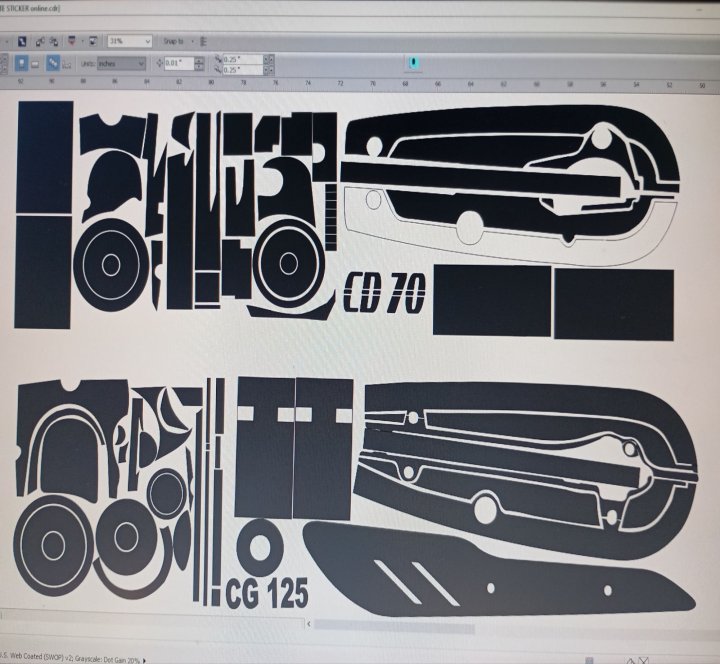This screenshot has width=720, height=664.
Task: Click the nudge distance stepper arrows
Action: (199, 63)
